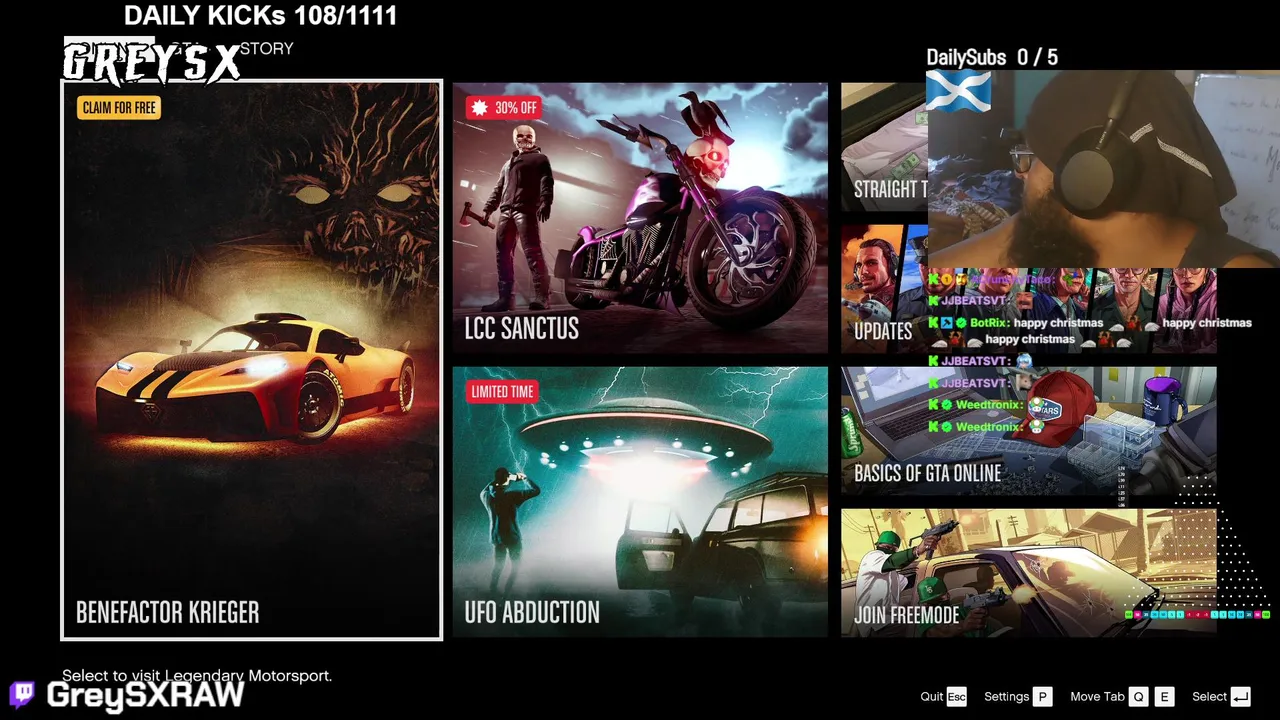Screen dimensions: 1280x720
Task: Open the Settings prompt label
Action: pos(1006,696)
